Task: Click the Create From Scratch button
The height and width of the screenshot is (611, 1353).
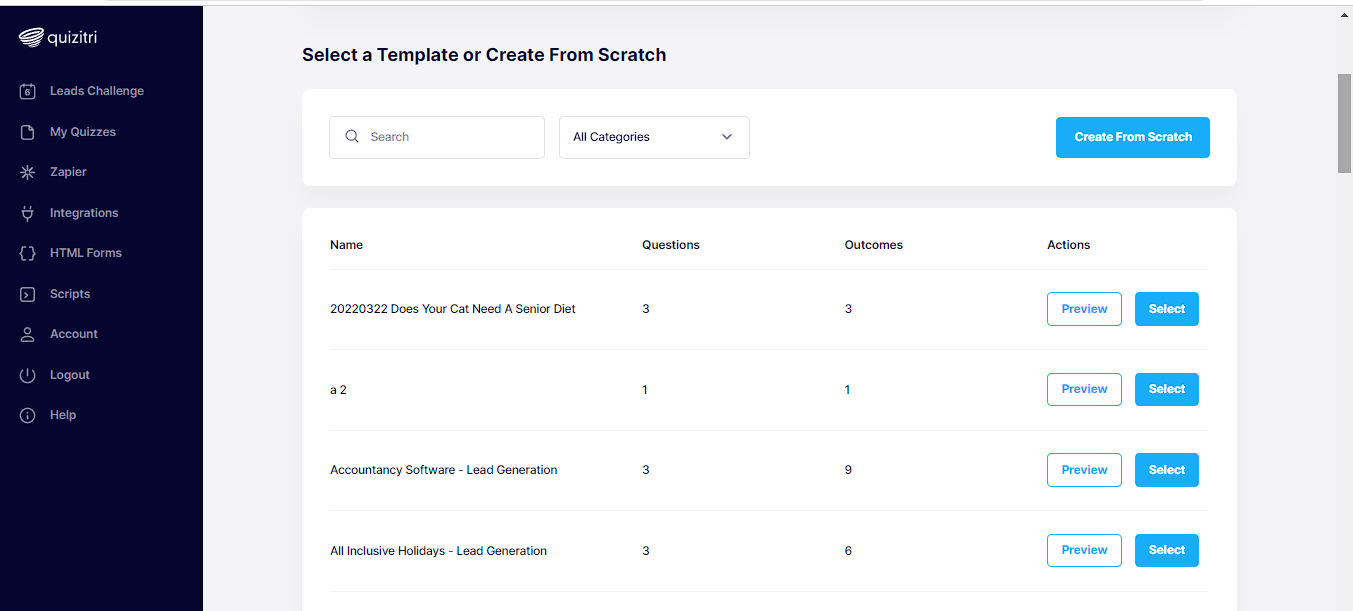Action: coord(1132,137)
